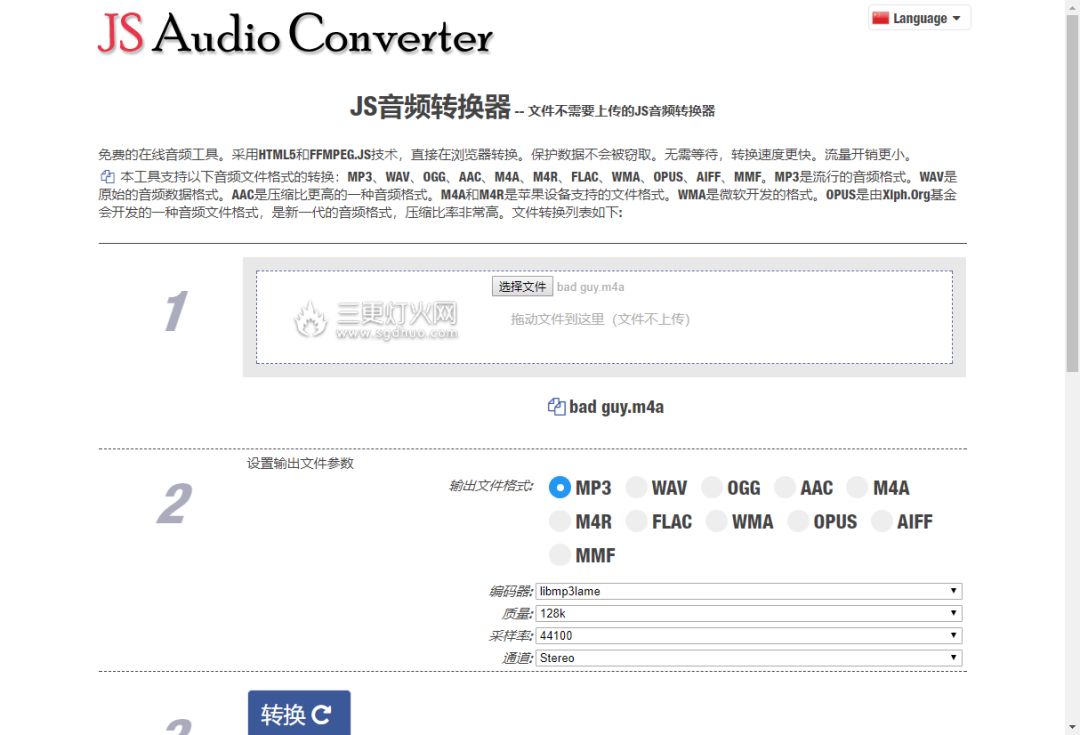Screen dimensions: 1080x735
Task: Click the JS Audio Converter logo
Action: pyautogui.click(x=295, y=33)
